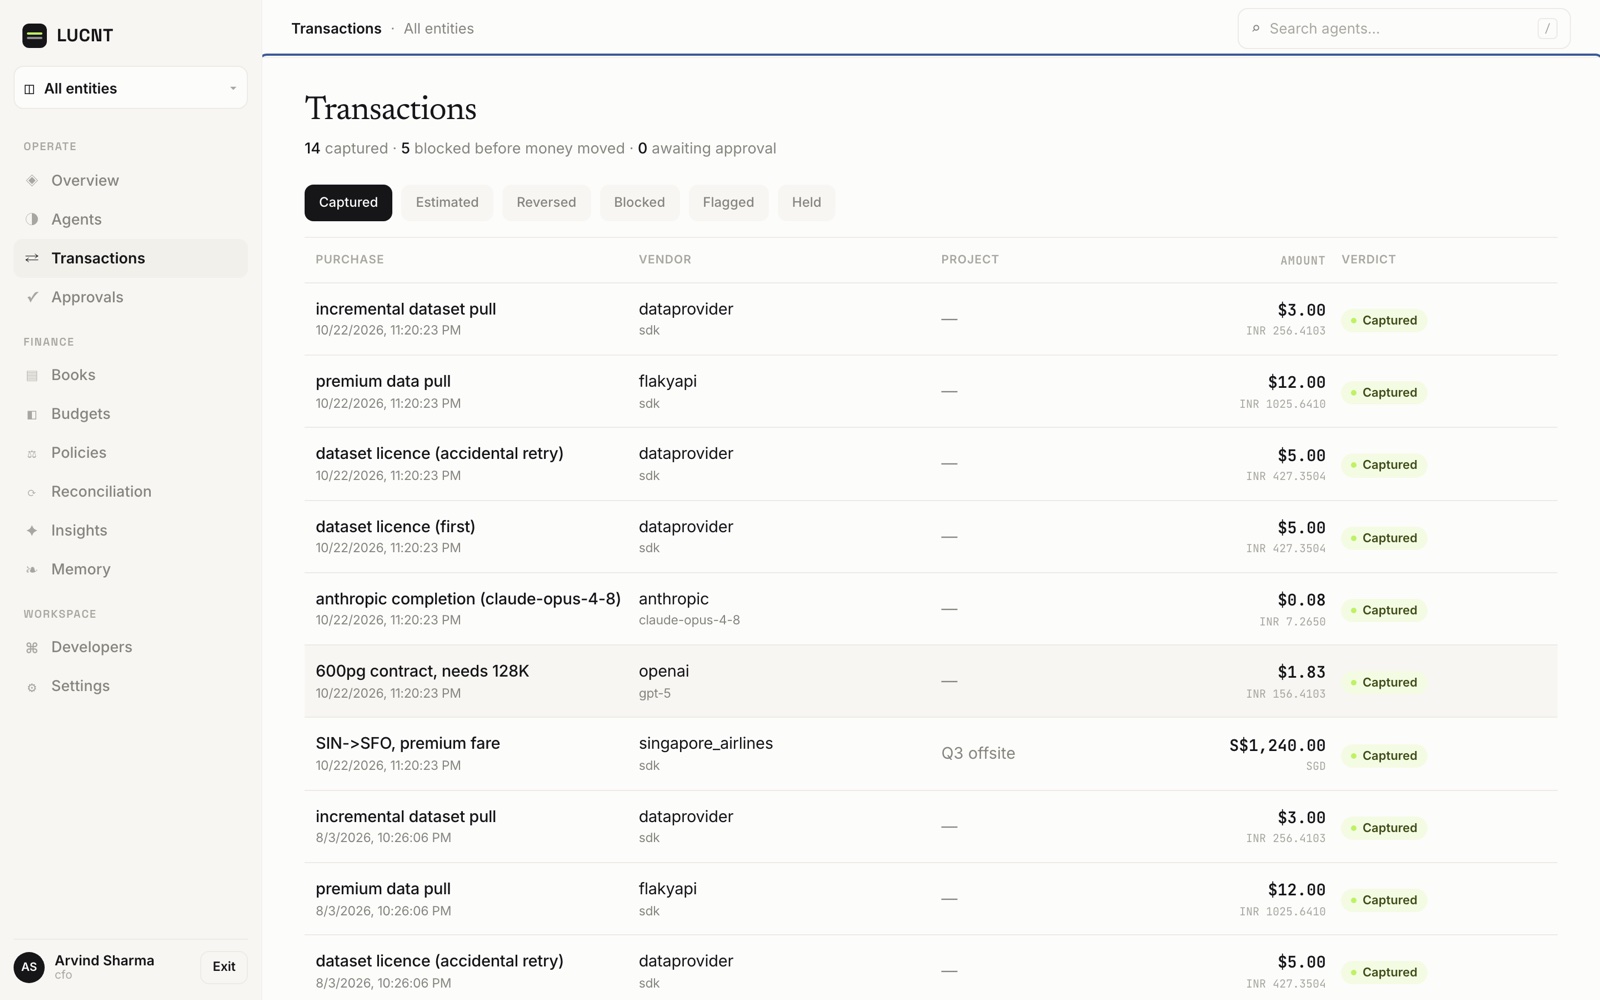
Task: Open the Overview sidebar icon
Action: pos(32,181)
